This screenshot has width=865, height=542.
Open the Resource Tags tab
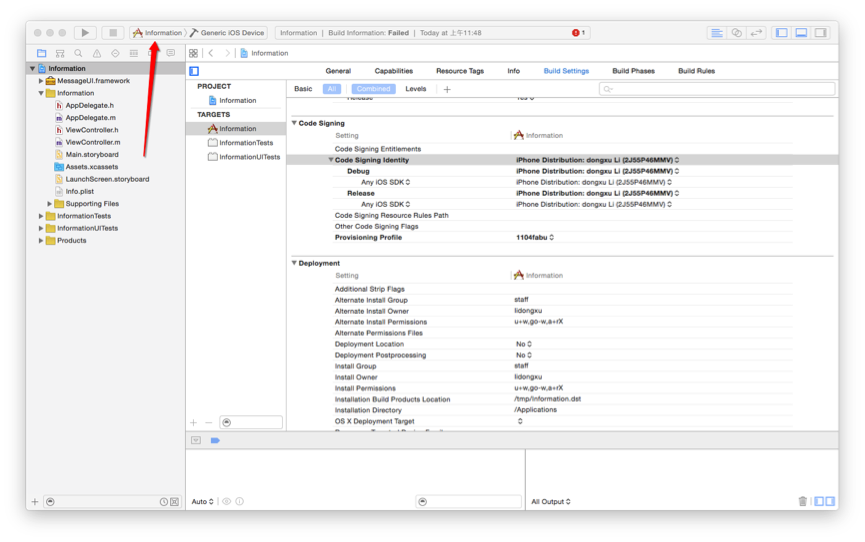click(x=460, y=71)
